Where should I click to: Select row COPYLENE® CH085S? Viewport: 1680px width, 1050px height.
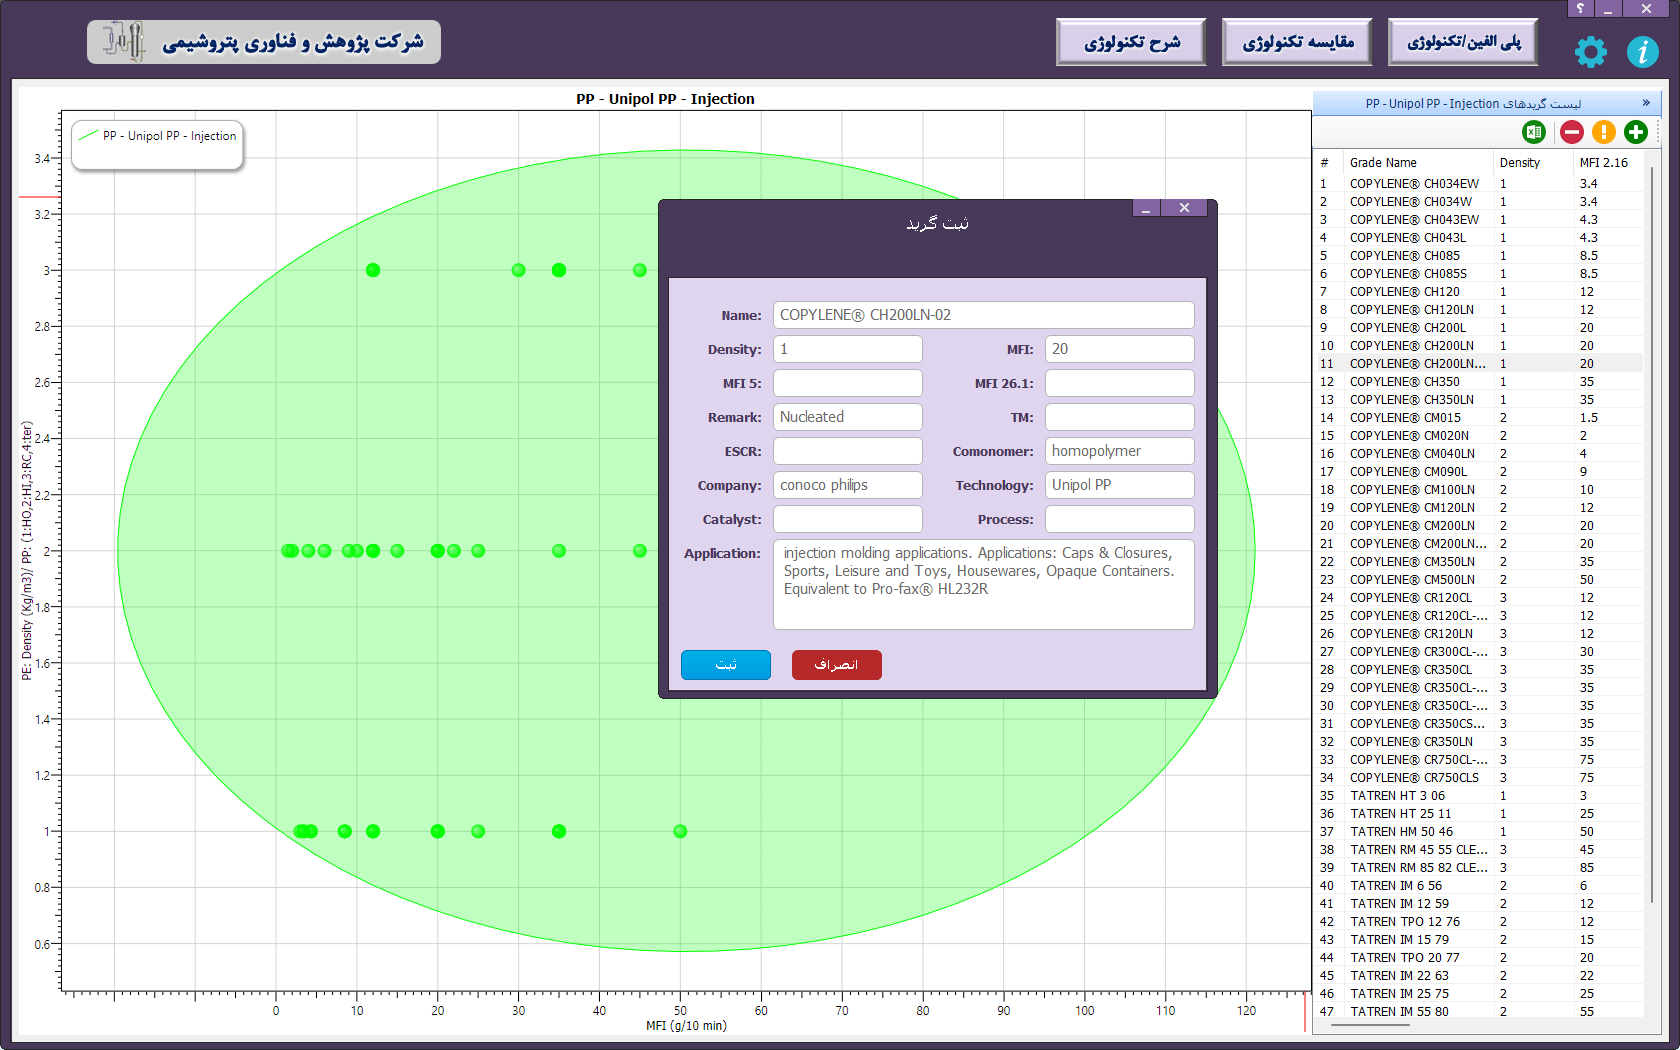(1478, 274)
